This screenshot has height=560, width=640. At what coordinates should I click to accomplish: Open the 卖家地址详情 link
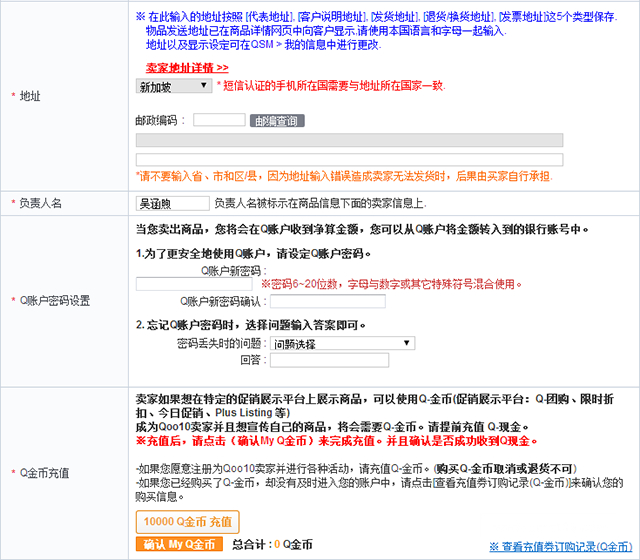(187, 67)
